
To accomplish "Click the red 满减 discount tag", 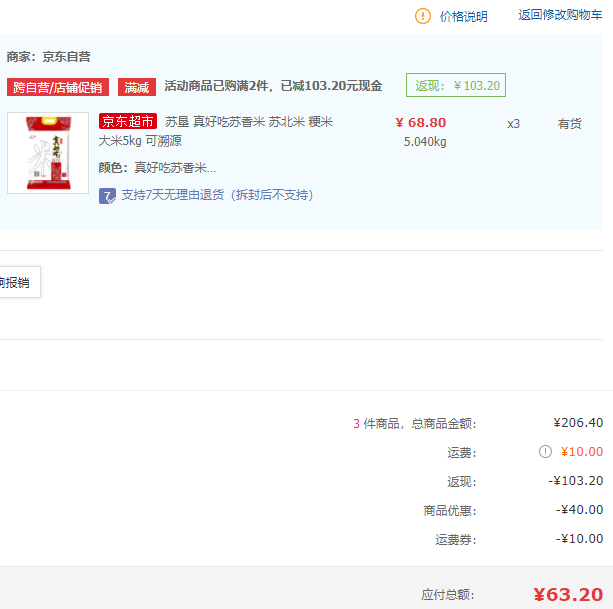I will [x=137, y=87].
